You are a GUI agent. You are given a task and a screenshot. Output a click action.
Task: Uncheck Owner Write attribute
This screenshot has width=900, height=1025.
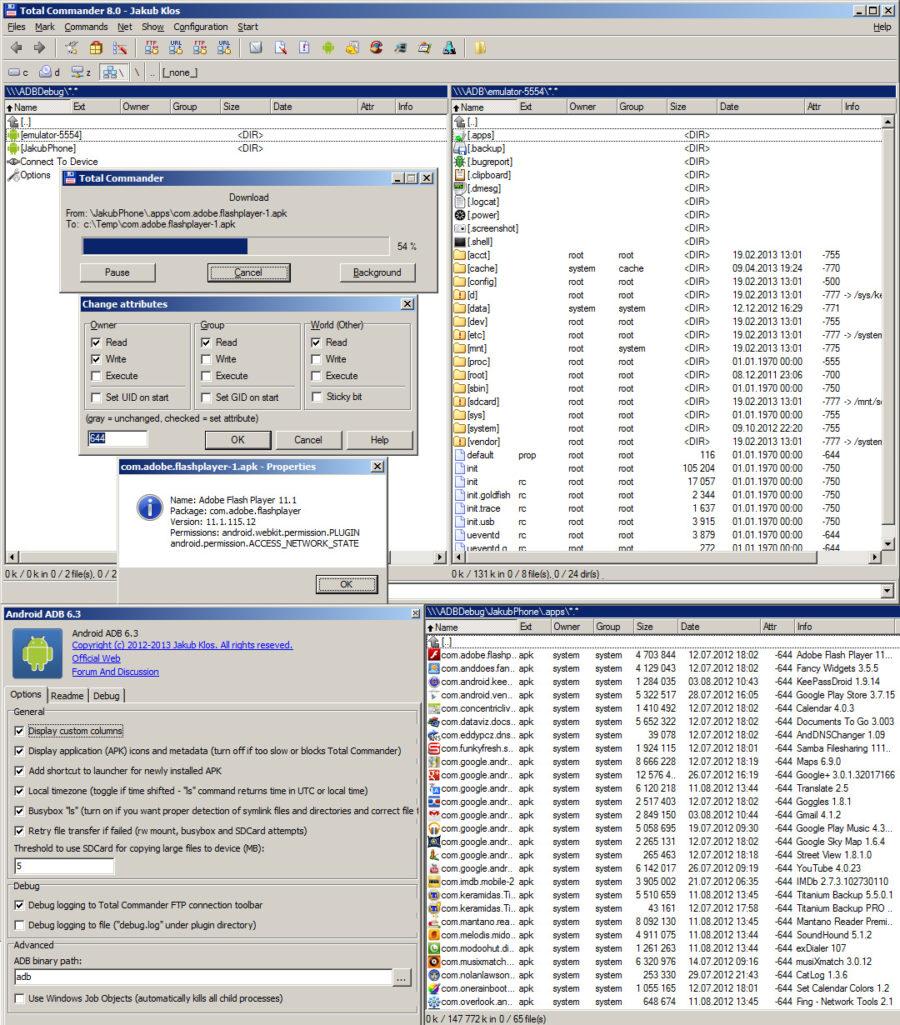[96, 359]
